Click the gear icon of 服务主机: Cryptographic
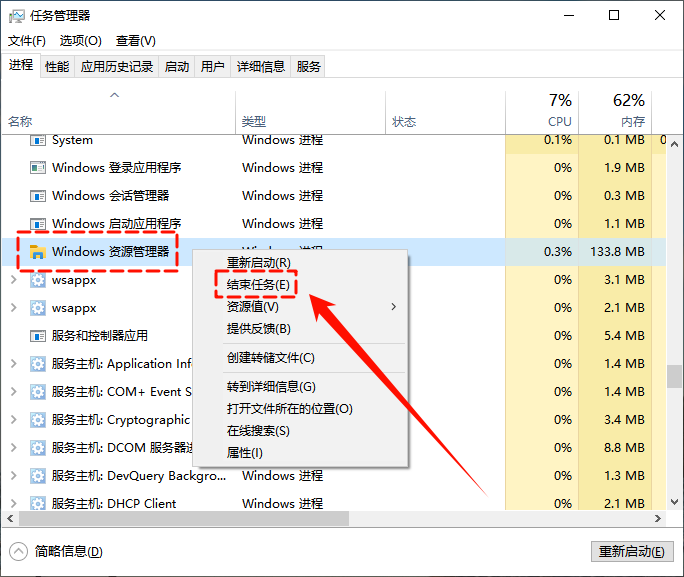Image resolution: width=684 pixels, height=577 pixels. [x=38, y=420]
